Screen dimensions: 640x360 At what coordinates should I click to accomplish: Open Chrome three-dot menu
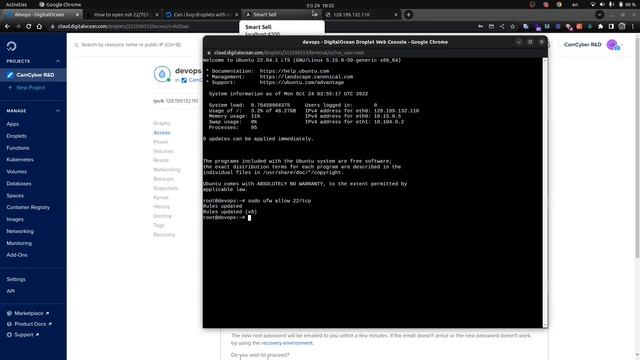(633, 26)
